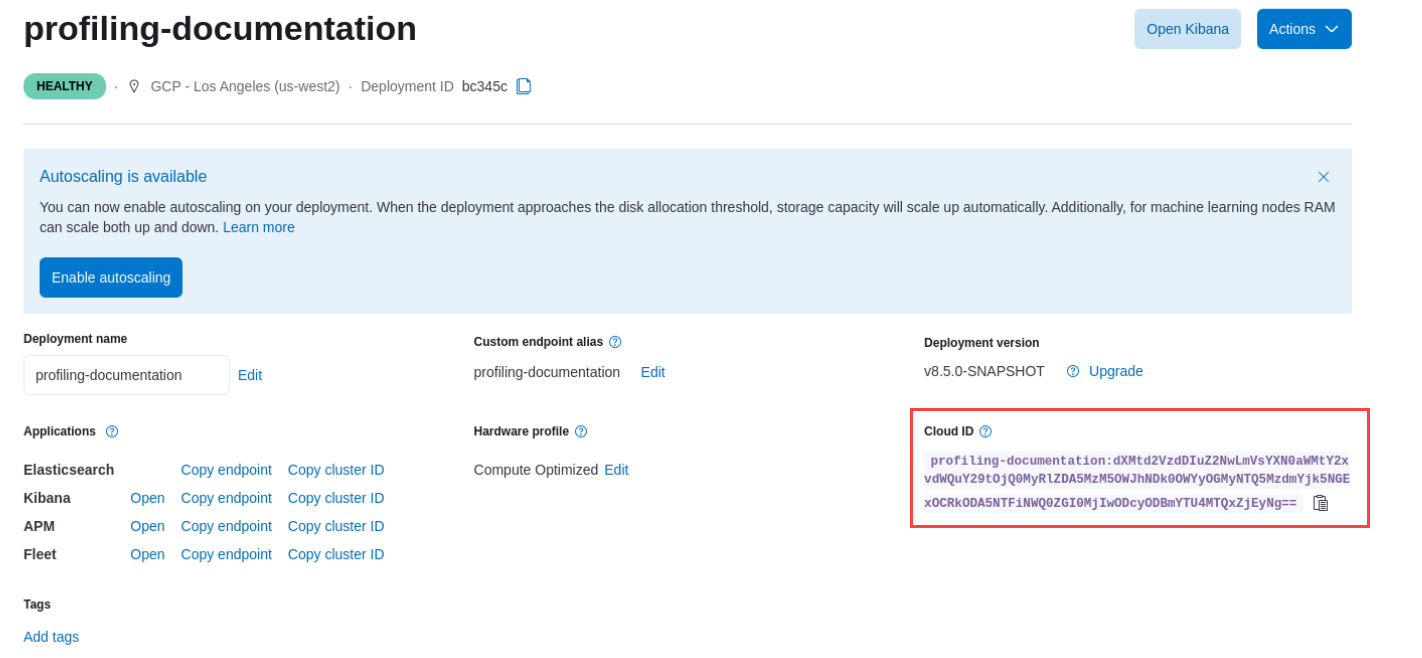Open the Fleet application
1422x658 pixels.
[147, 553]
